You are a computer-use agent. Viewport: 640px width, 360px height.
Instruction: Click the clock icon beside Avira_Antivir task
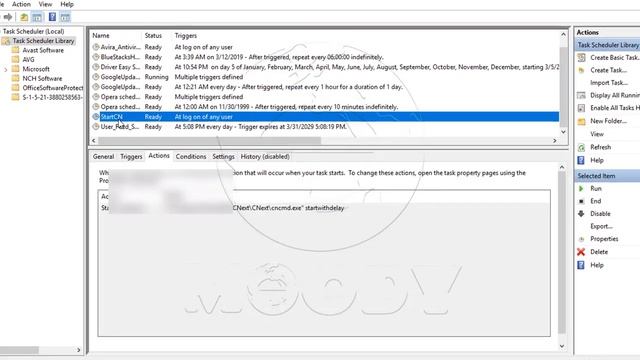(x=96, y=47)
